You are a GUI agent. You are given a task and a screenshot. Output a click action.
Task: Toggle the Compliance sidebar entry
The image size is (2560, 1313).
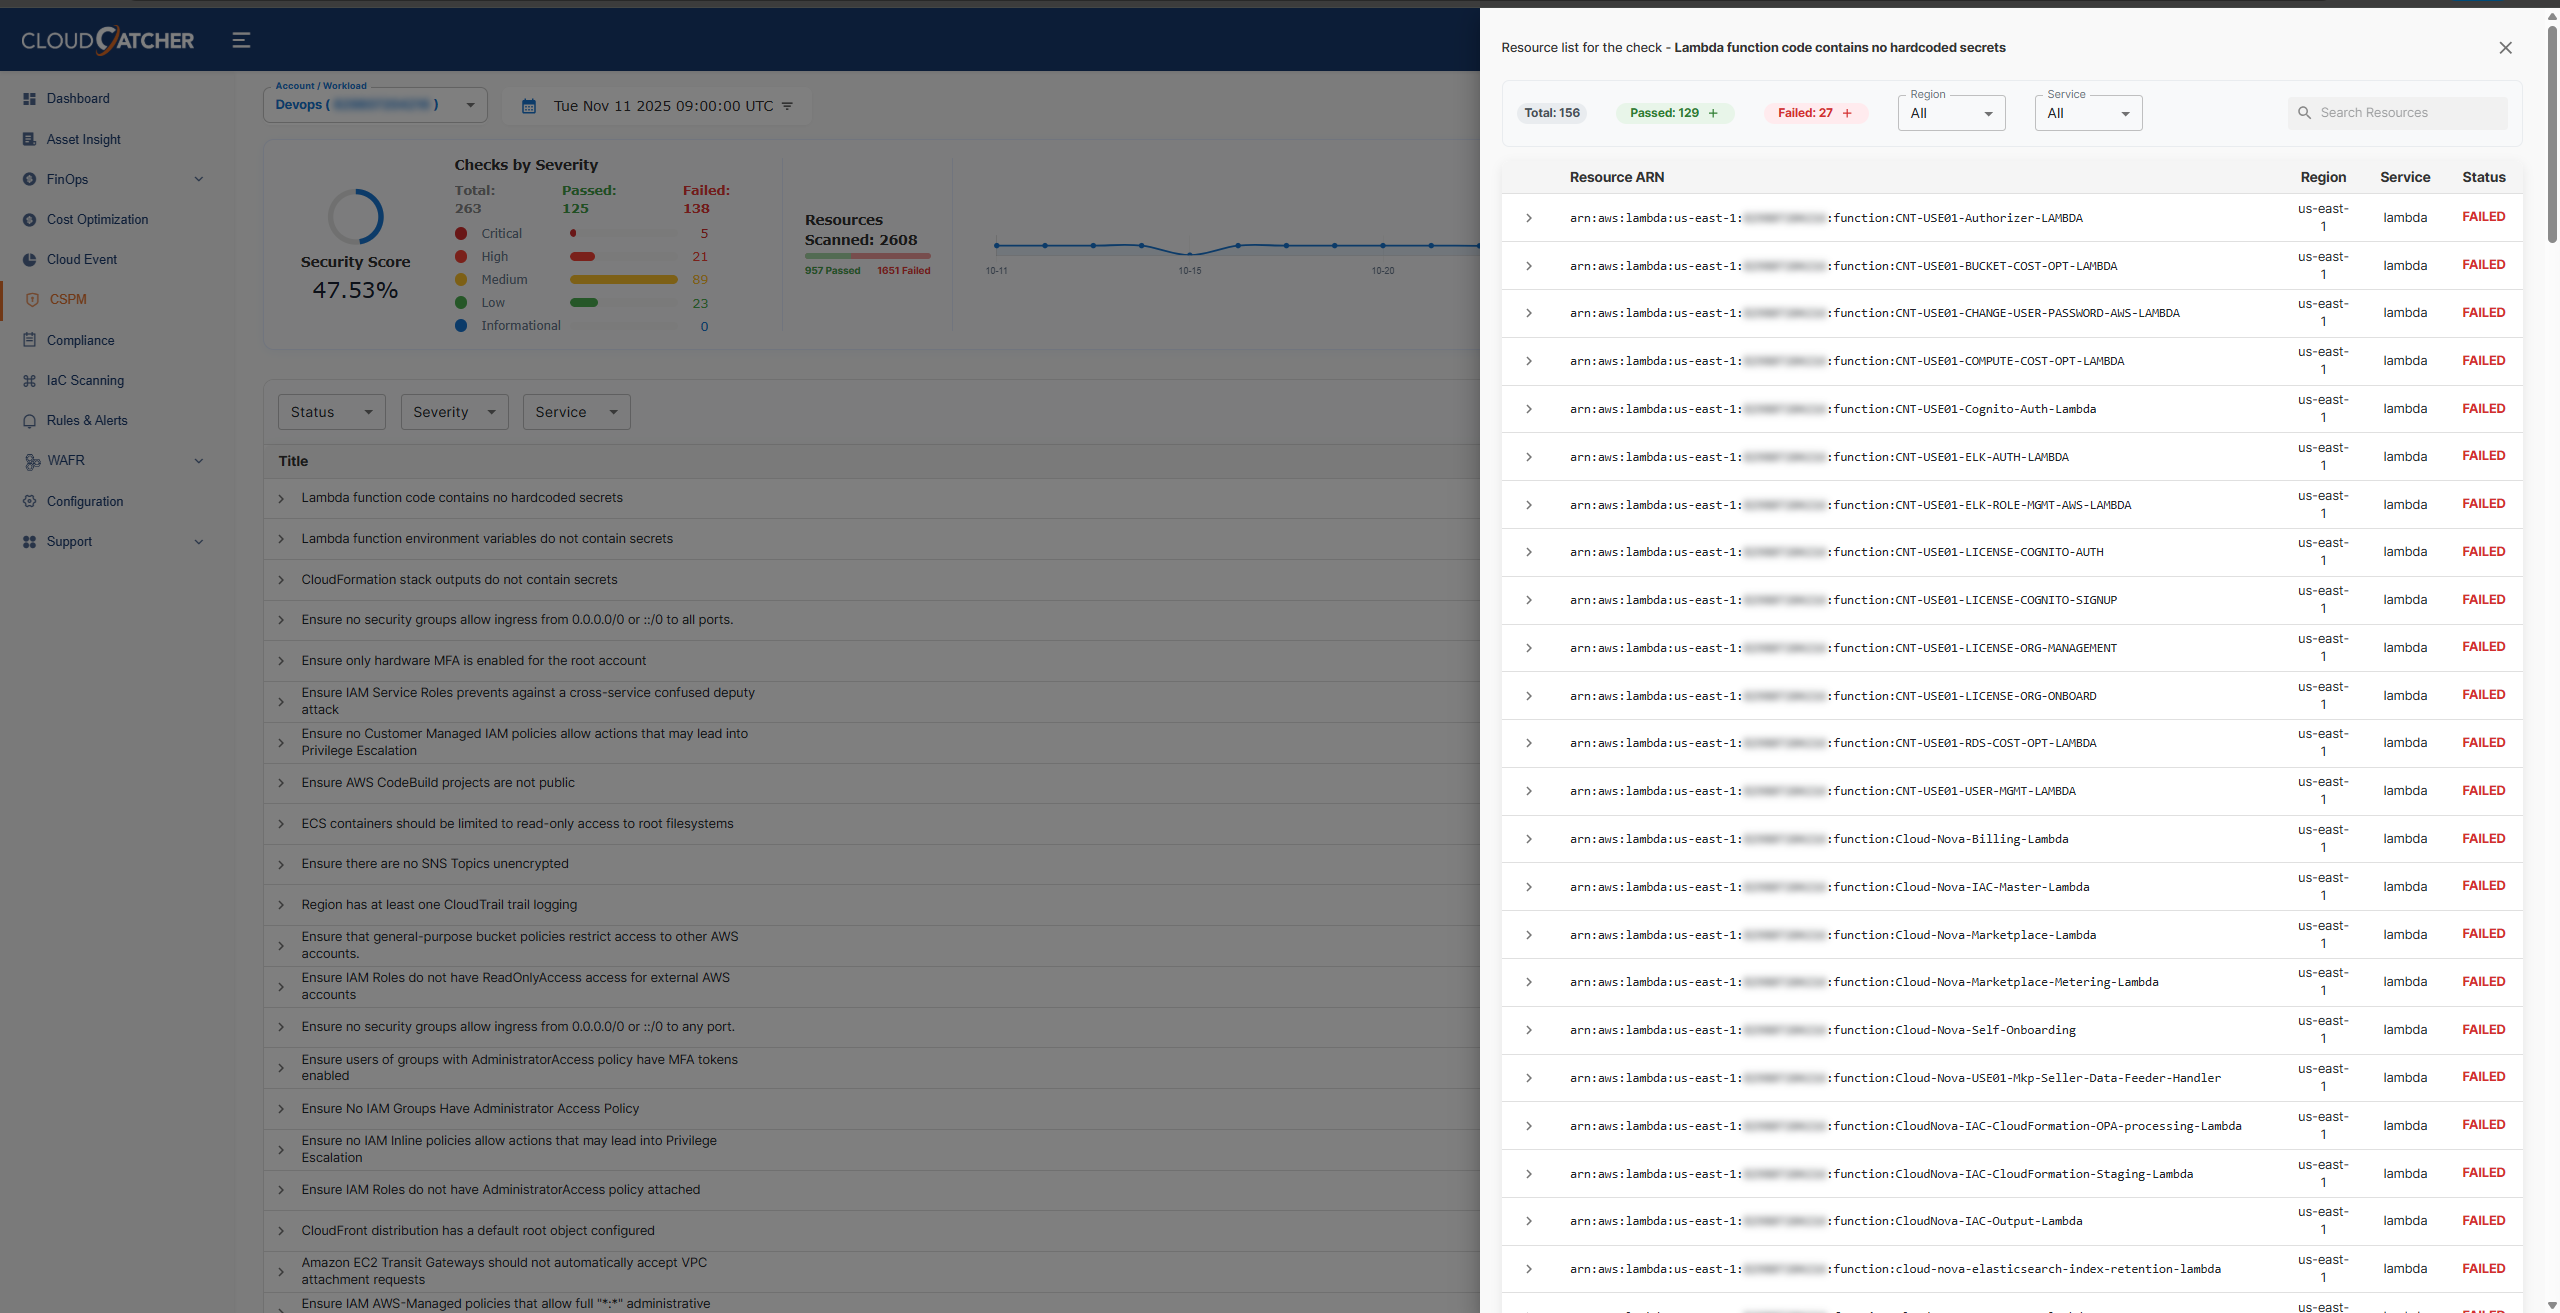80,340
